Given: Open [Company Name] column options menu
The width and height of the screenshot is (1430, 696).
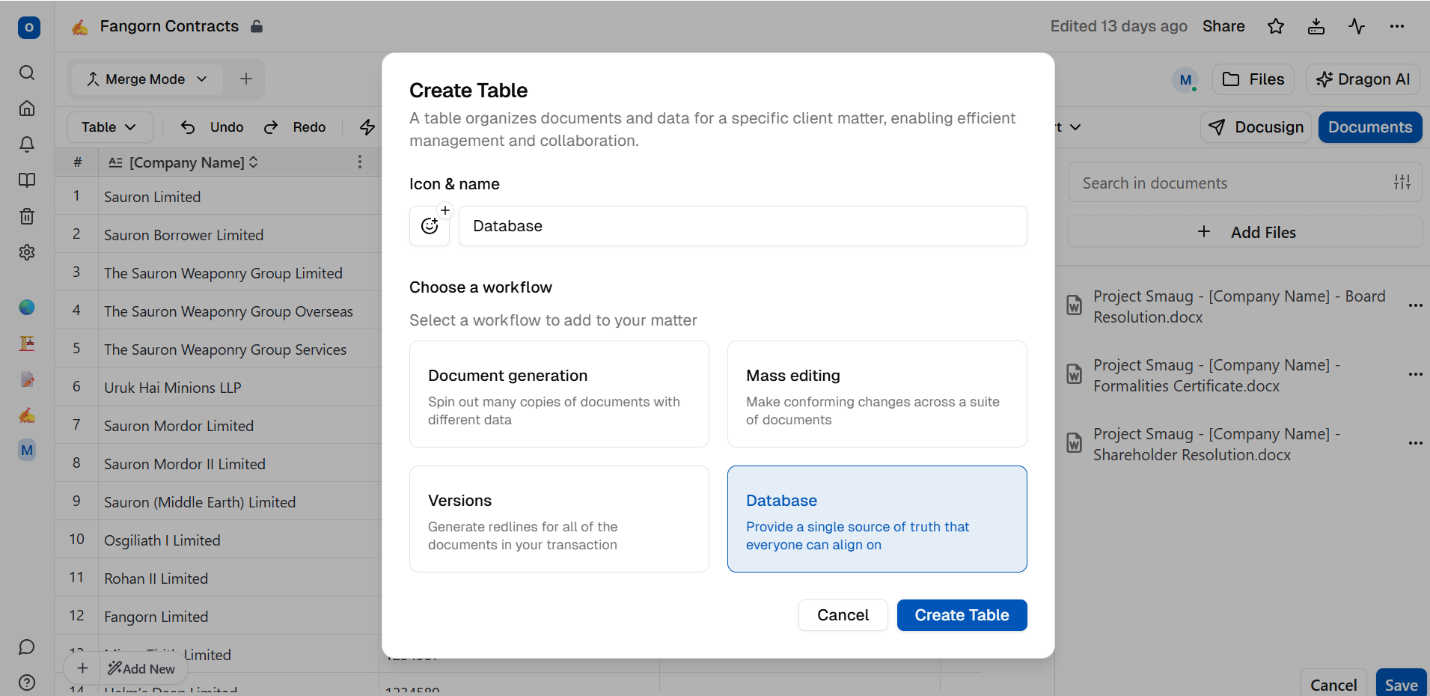Looking at the screenshot, I should coord(360,162).
